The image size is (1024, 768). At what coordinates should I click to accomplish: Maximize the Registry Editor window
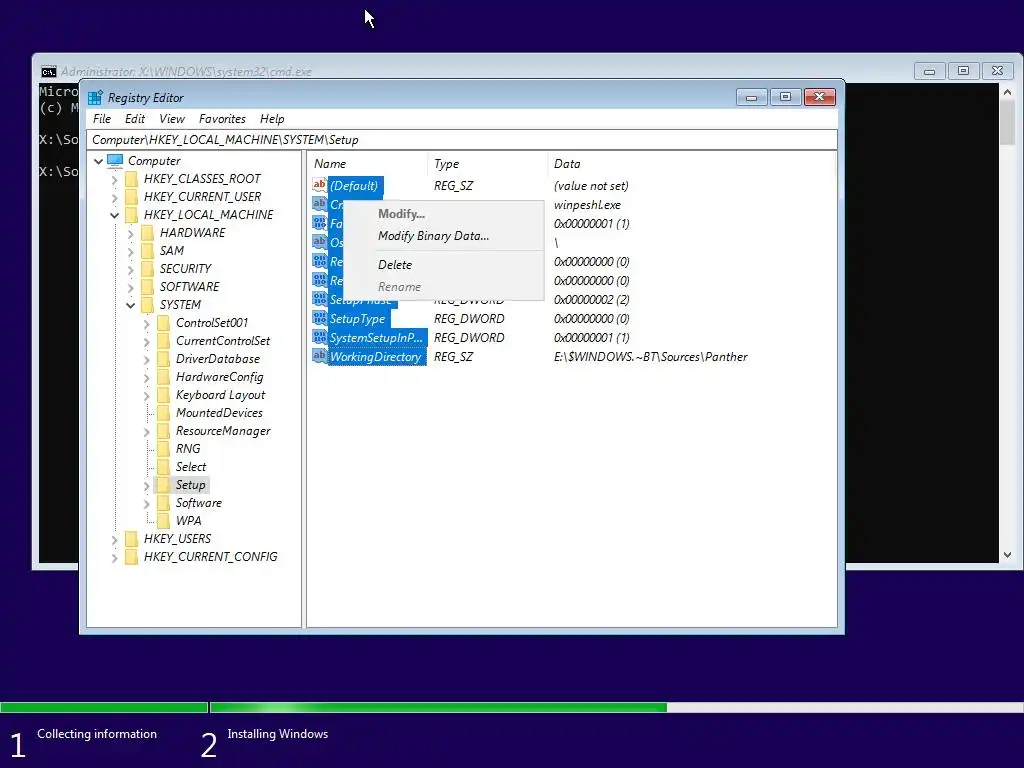coord(785,97)
